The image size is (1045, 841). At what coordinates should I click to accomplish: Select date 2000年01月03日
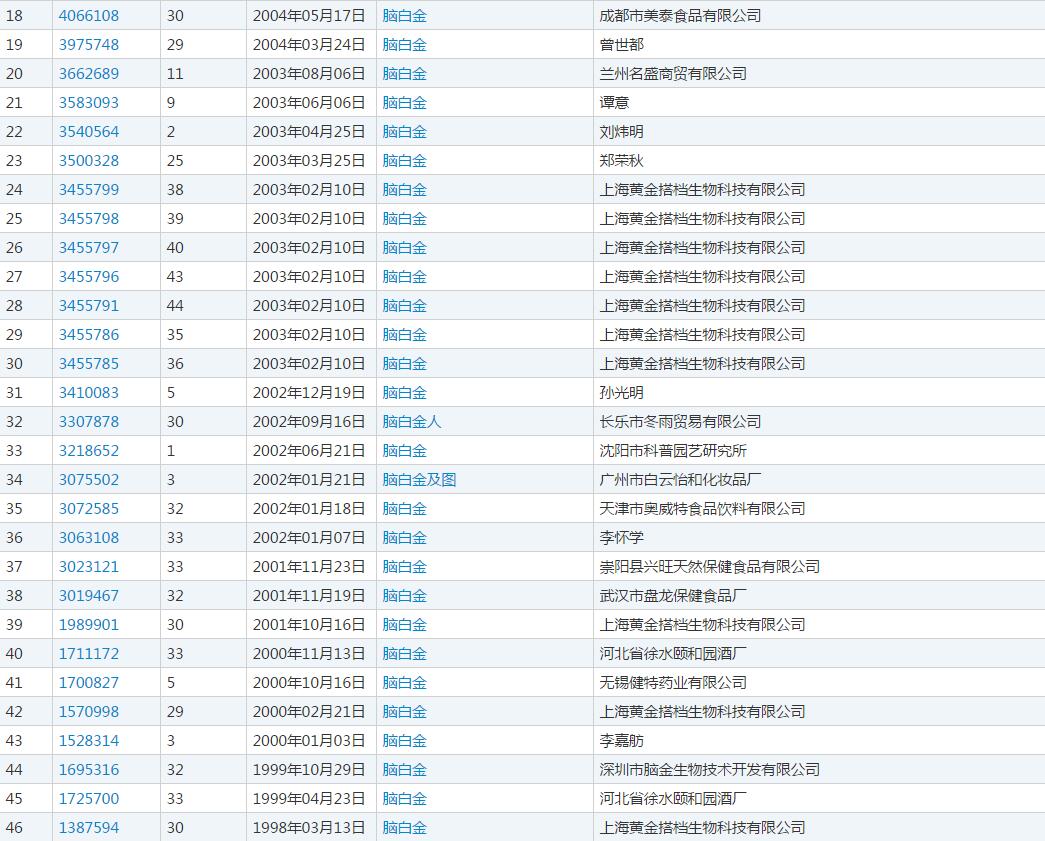click(309, 740)
